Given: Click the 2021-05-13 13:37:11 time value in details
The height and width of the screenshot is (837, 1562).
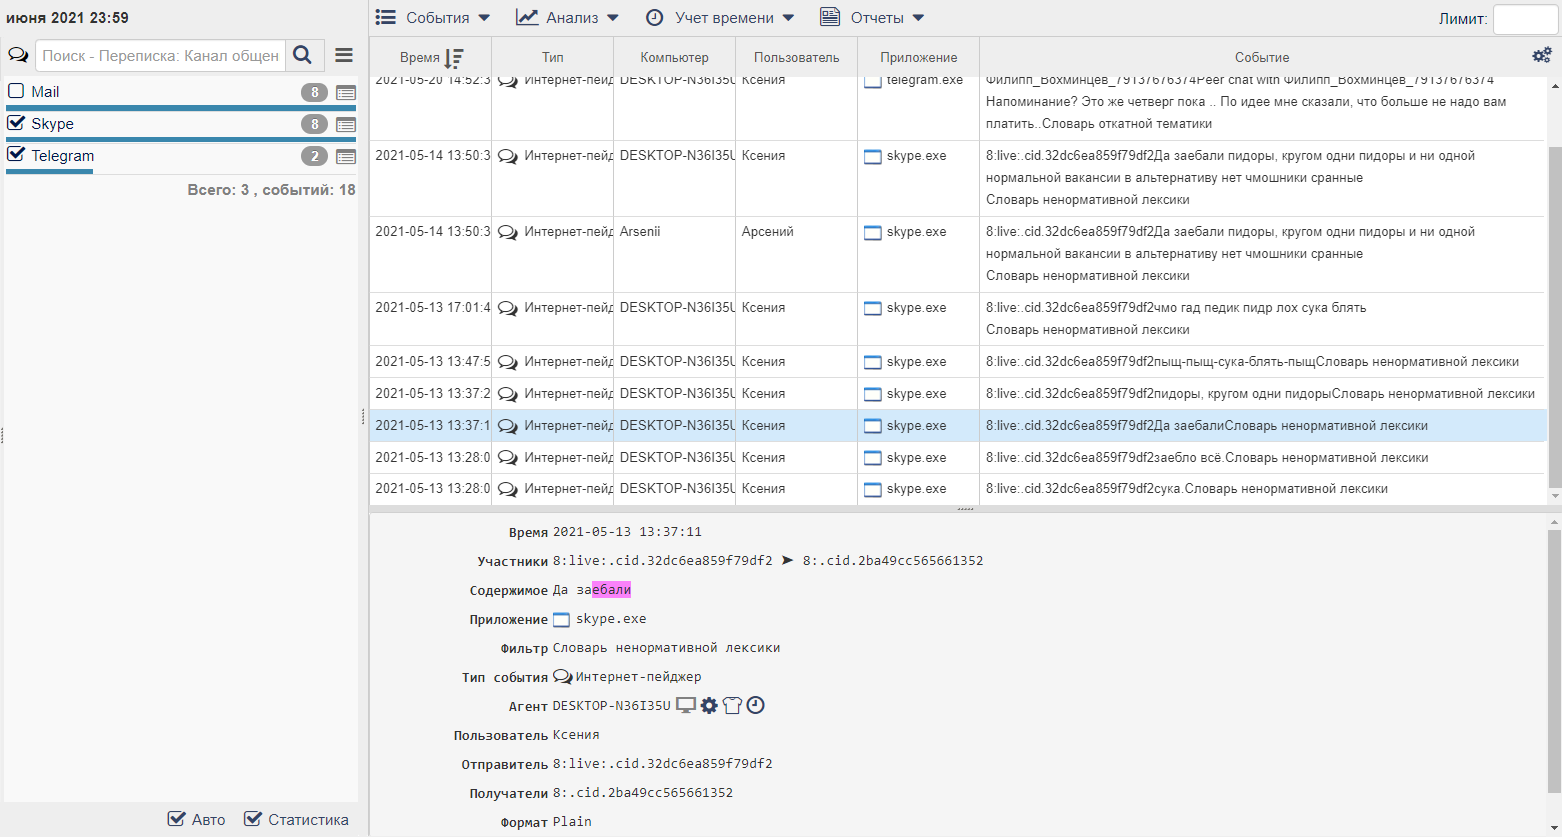Looking at the screenshot, I should coord(627,532).
